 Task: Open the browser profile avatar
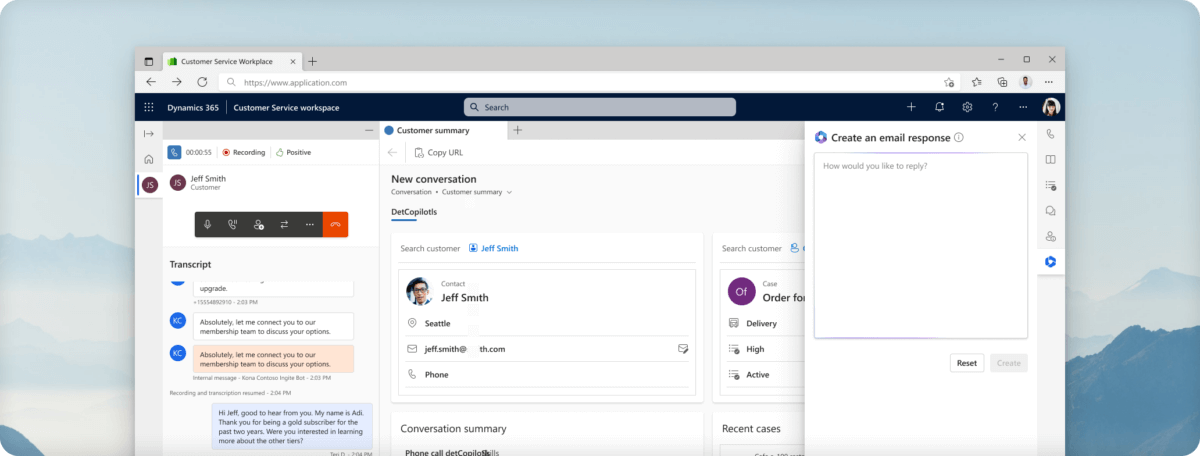[x=1026, y=82]
